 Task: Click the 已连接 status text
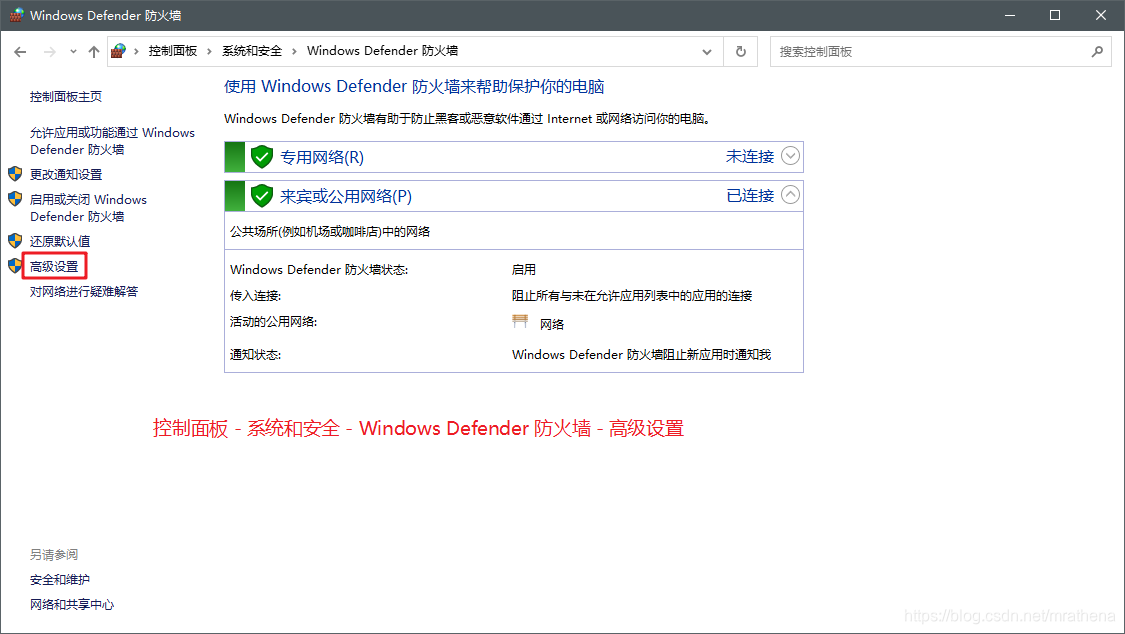click(750, 195)
